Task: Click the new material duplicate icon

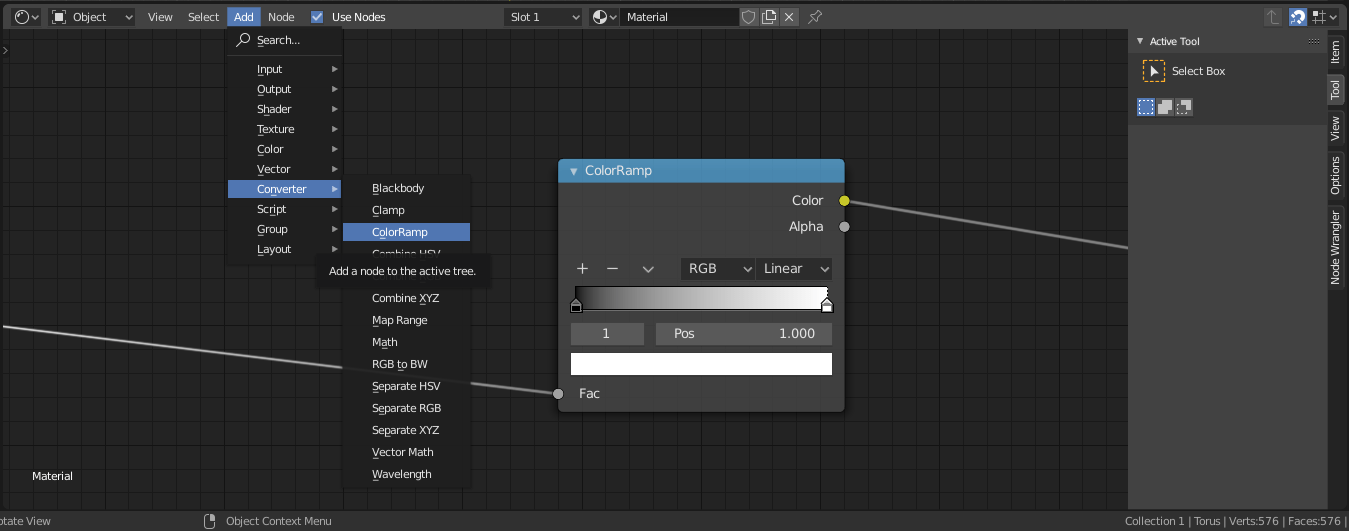Action: pos(769,17)
